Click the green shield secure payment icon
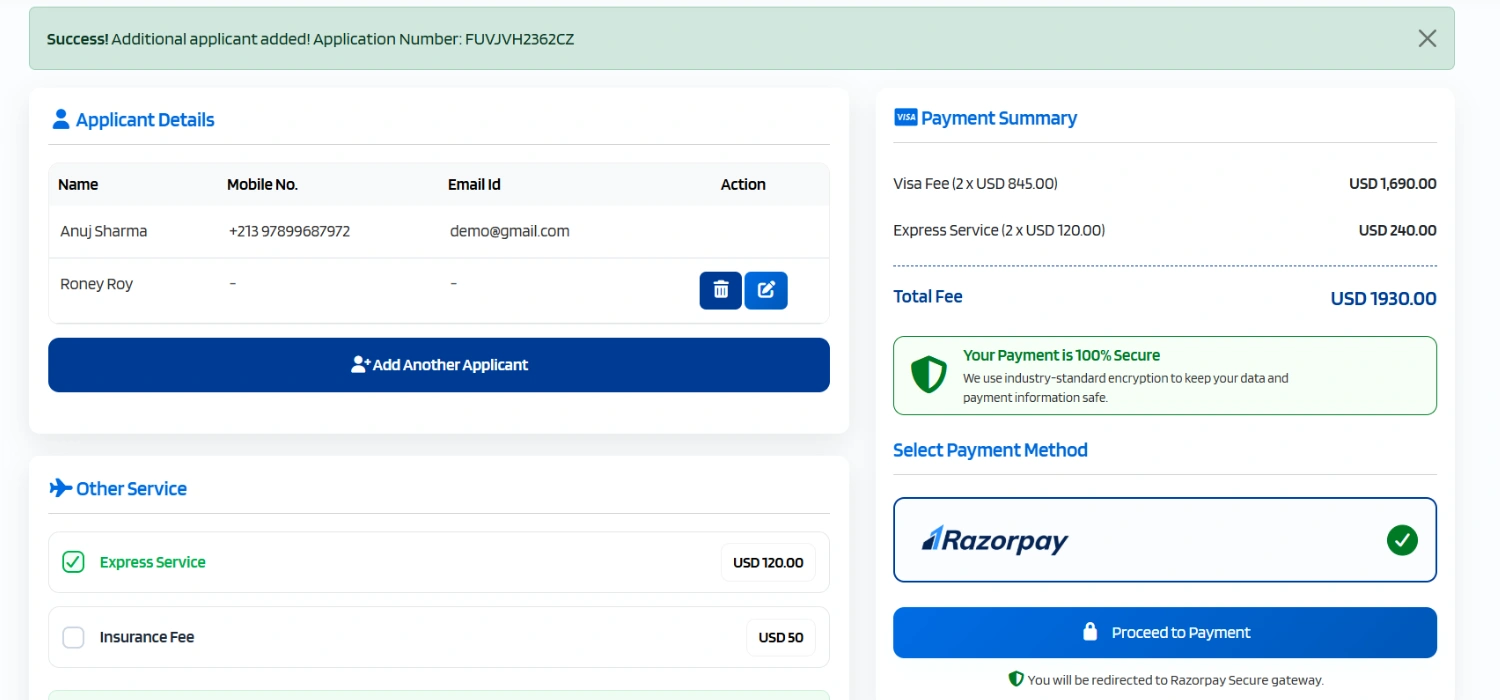The width and height of the screenshot is (1500, 700). coord(928,375)
